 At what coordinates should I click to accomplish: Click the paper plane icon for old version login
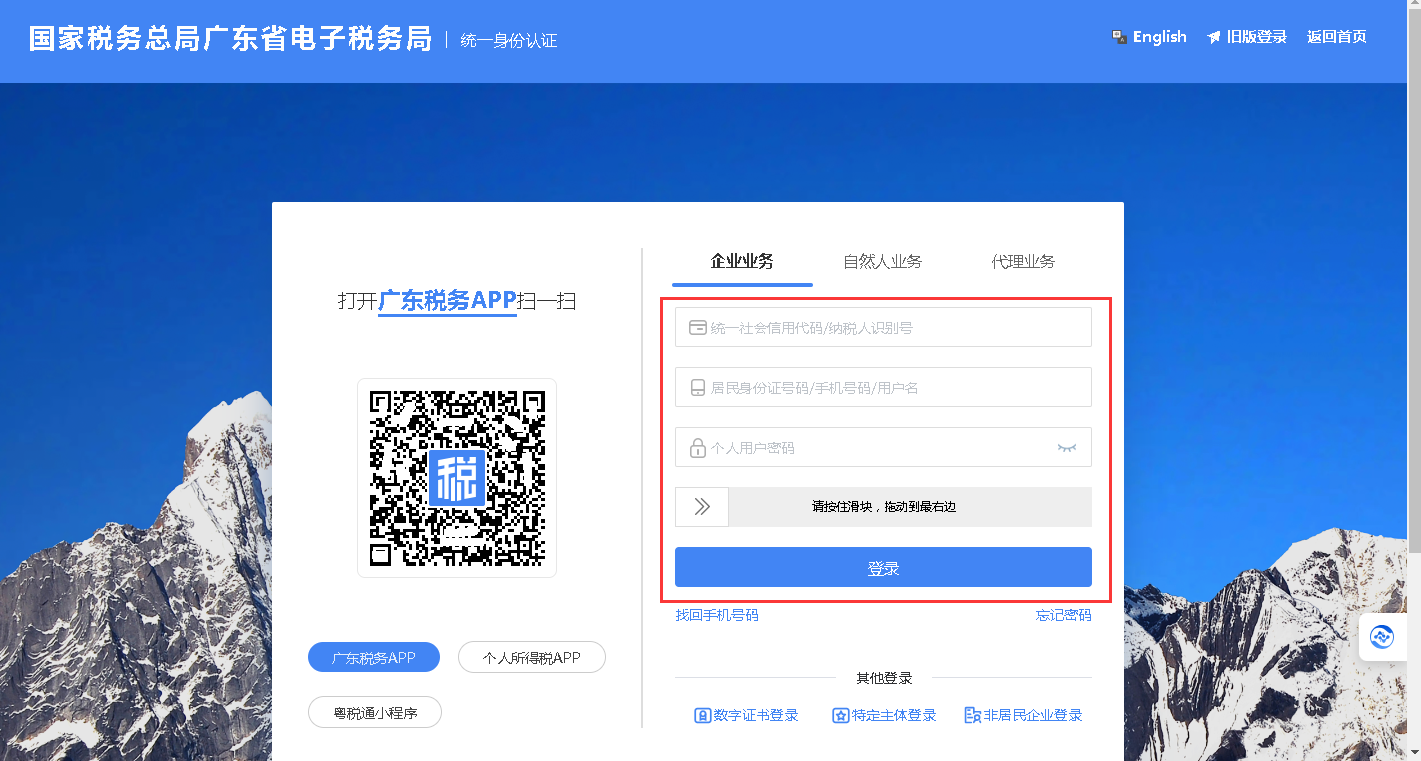click(1214, 37)
